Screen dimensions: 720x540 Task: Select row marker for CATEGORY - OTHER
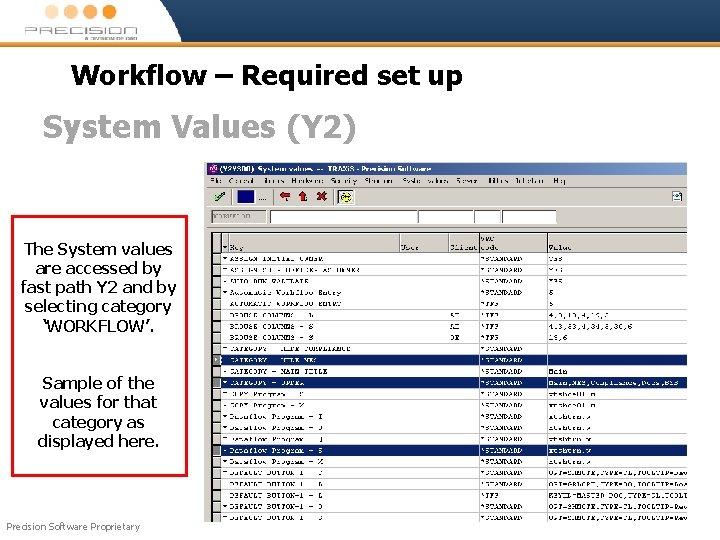pos(217,382)
